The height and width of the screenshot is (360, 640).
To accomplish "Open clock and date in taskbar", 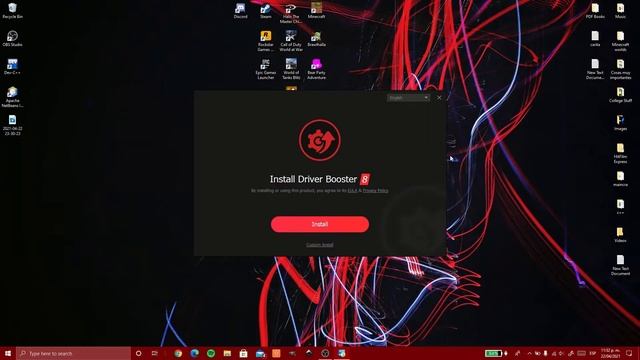I will pyautogui.click(x=611, y=353).
